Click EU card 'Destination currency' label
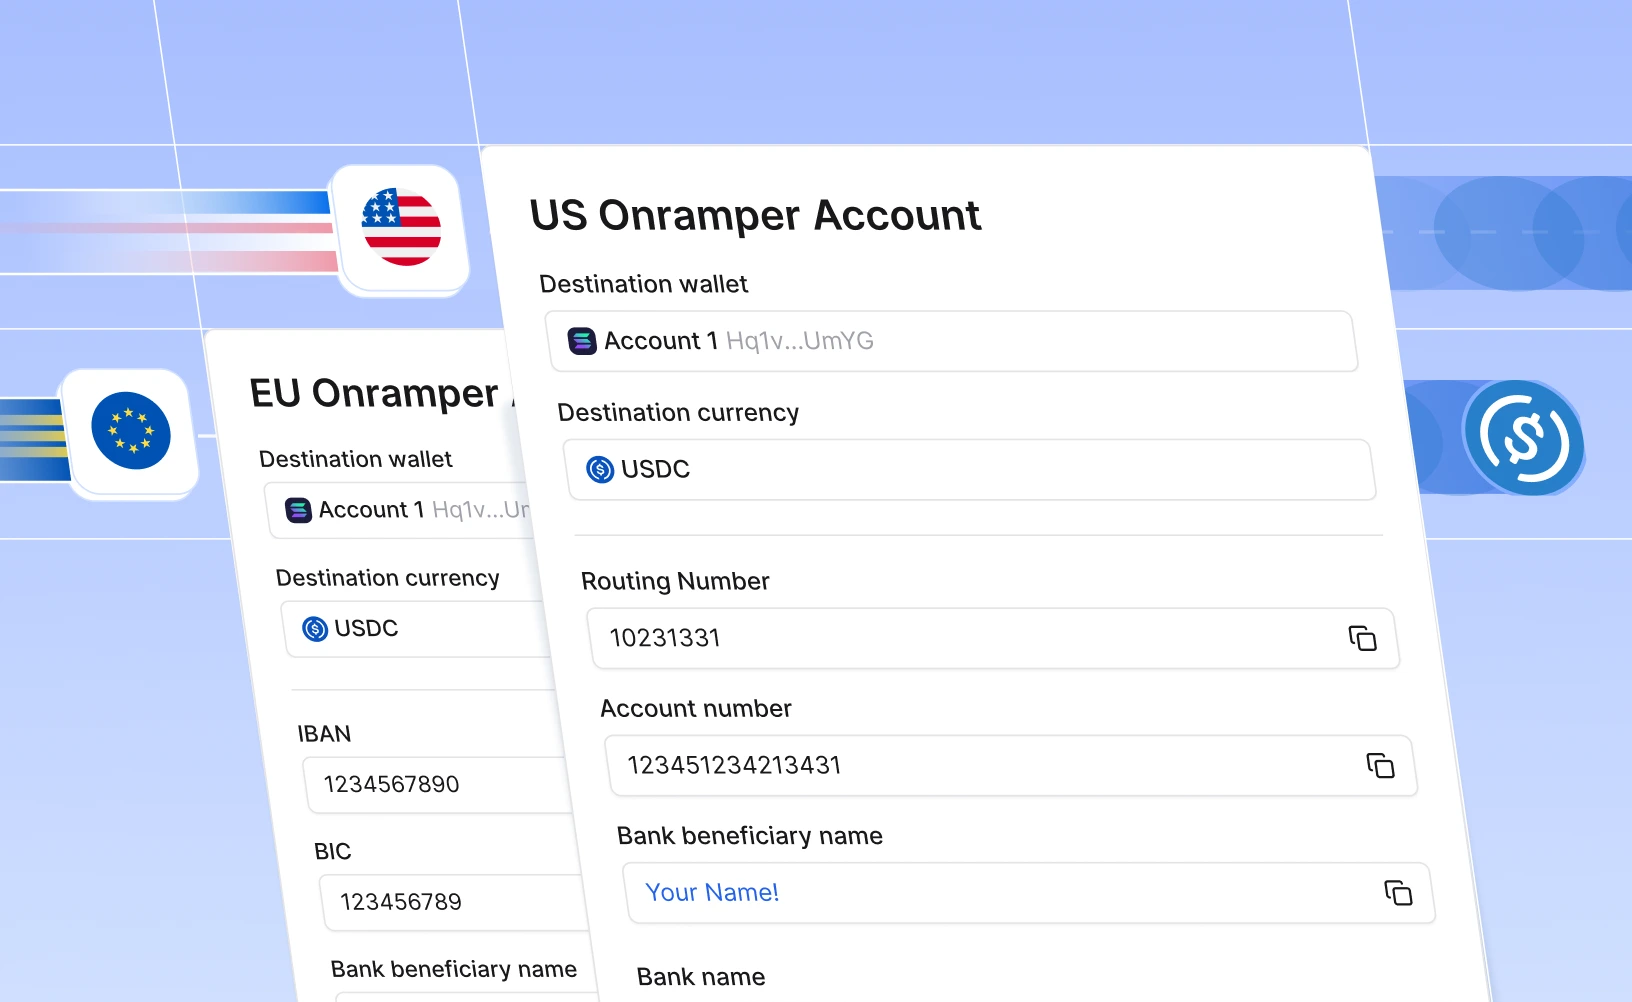 [388, 578]
